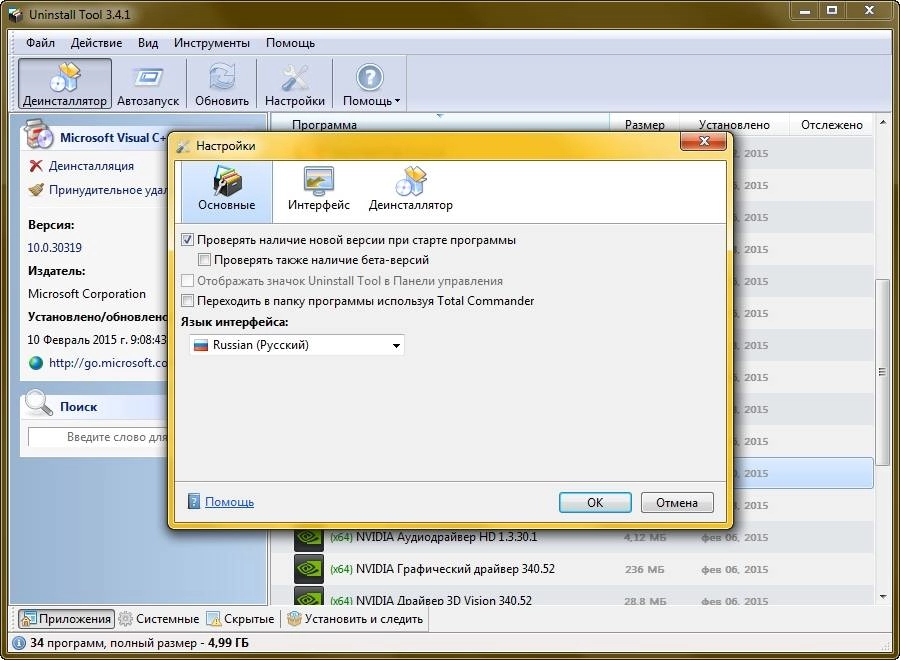
Task: Open the Автозапуск toolbar section
Action: [148, 84]
